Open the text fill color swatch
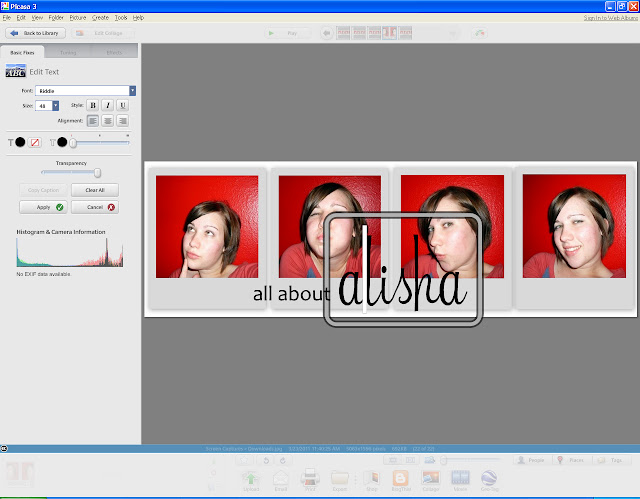640x499 pixels. pyautogui.click(x=20, y=142)
